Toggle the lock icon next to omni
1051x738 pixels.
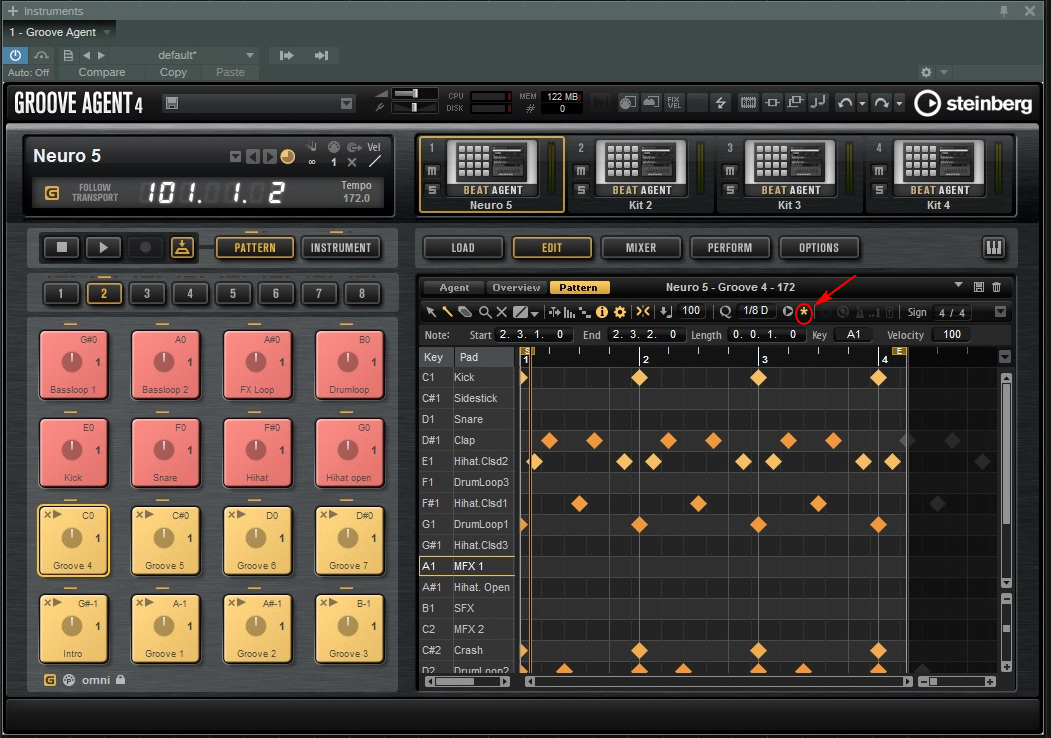tap(121, 680)
